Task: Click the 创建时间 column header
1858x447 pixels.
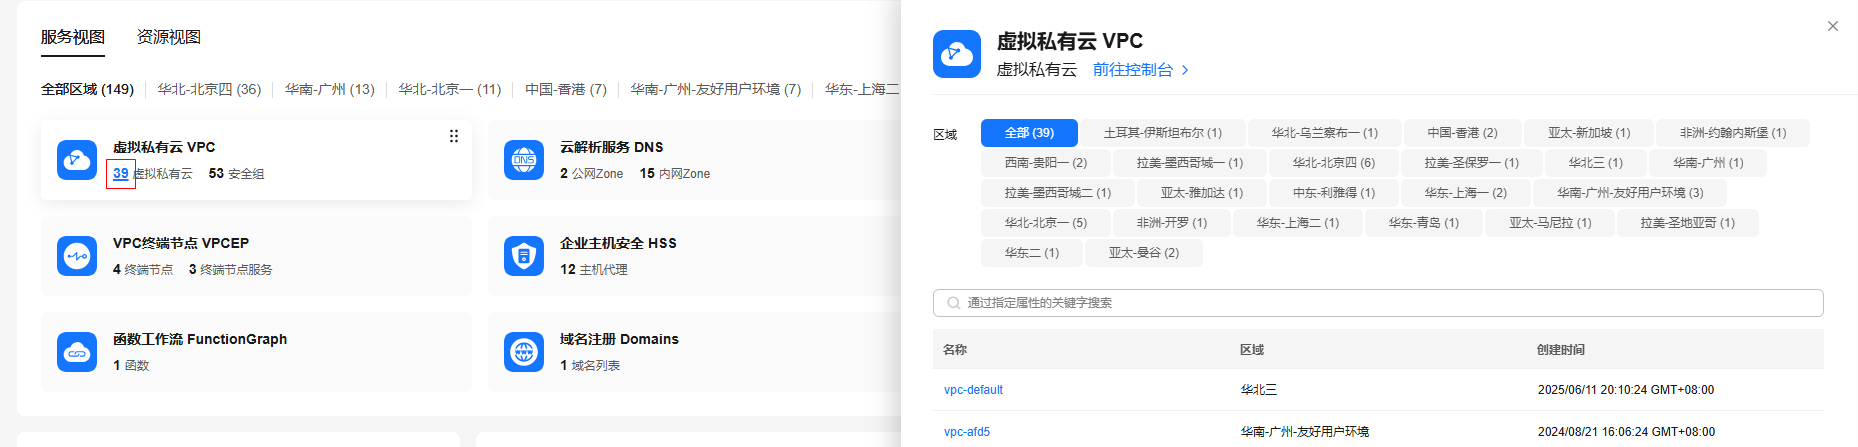Action: (x=1561, y=350)
